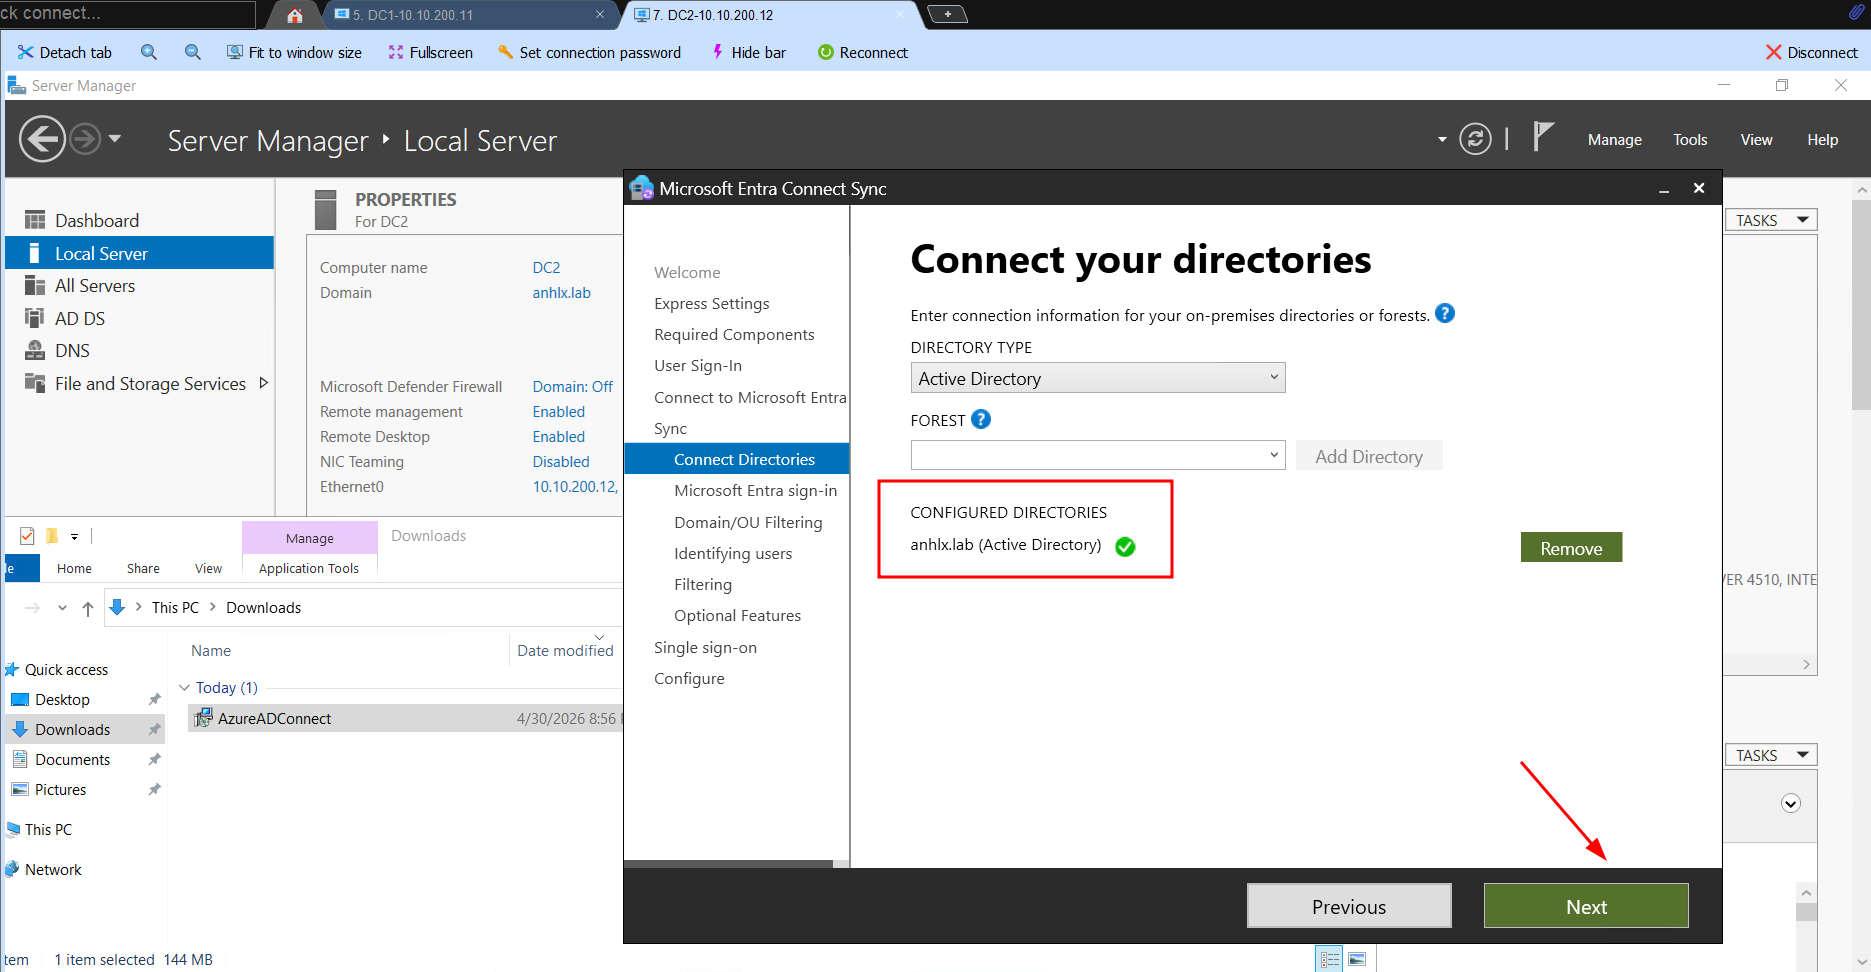Viewport: 1871px width, 972px height.
Task: Select Domain/OU Filtering wizard step
Action: click(748, 522)
